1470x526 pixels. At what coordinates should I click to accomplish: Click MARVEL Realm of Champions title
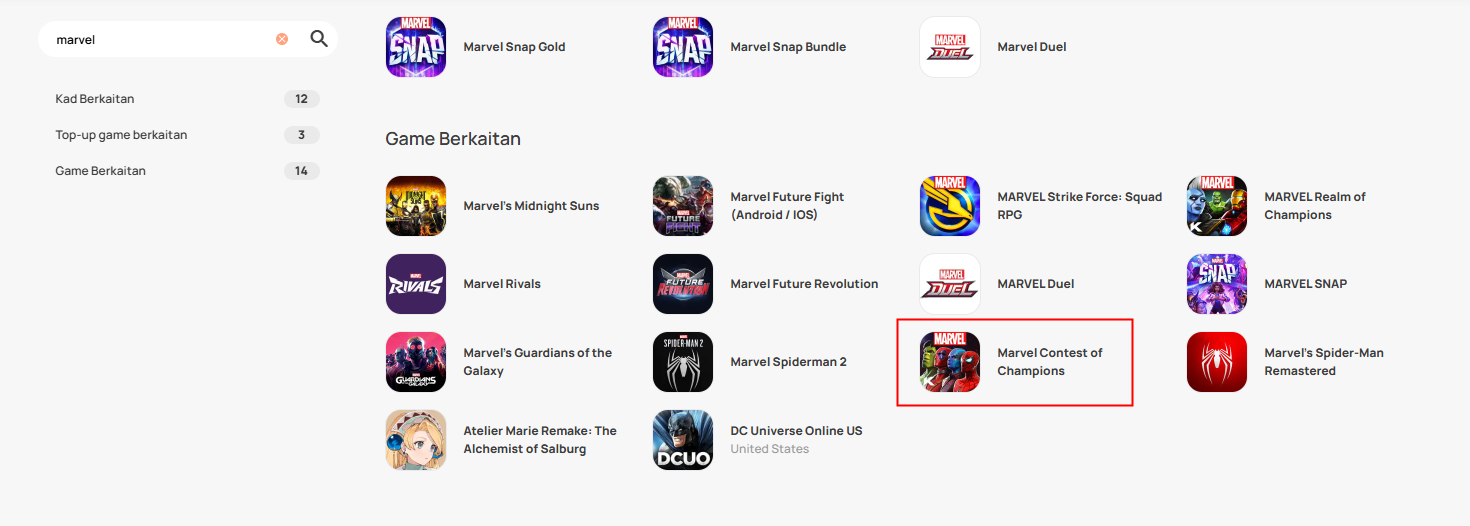click(x=1314, y=206)
